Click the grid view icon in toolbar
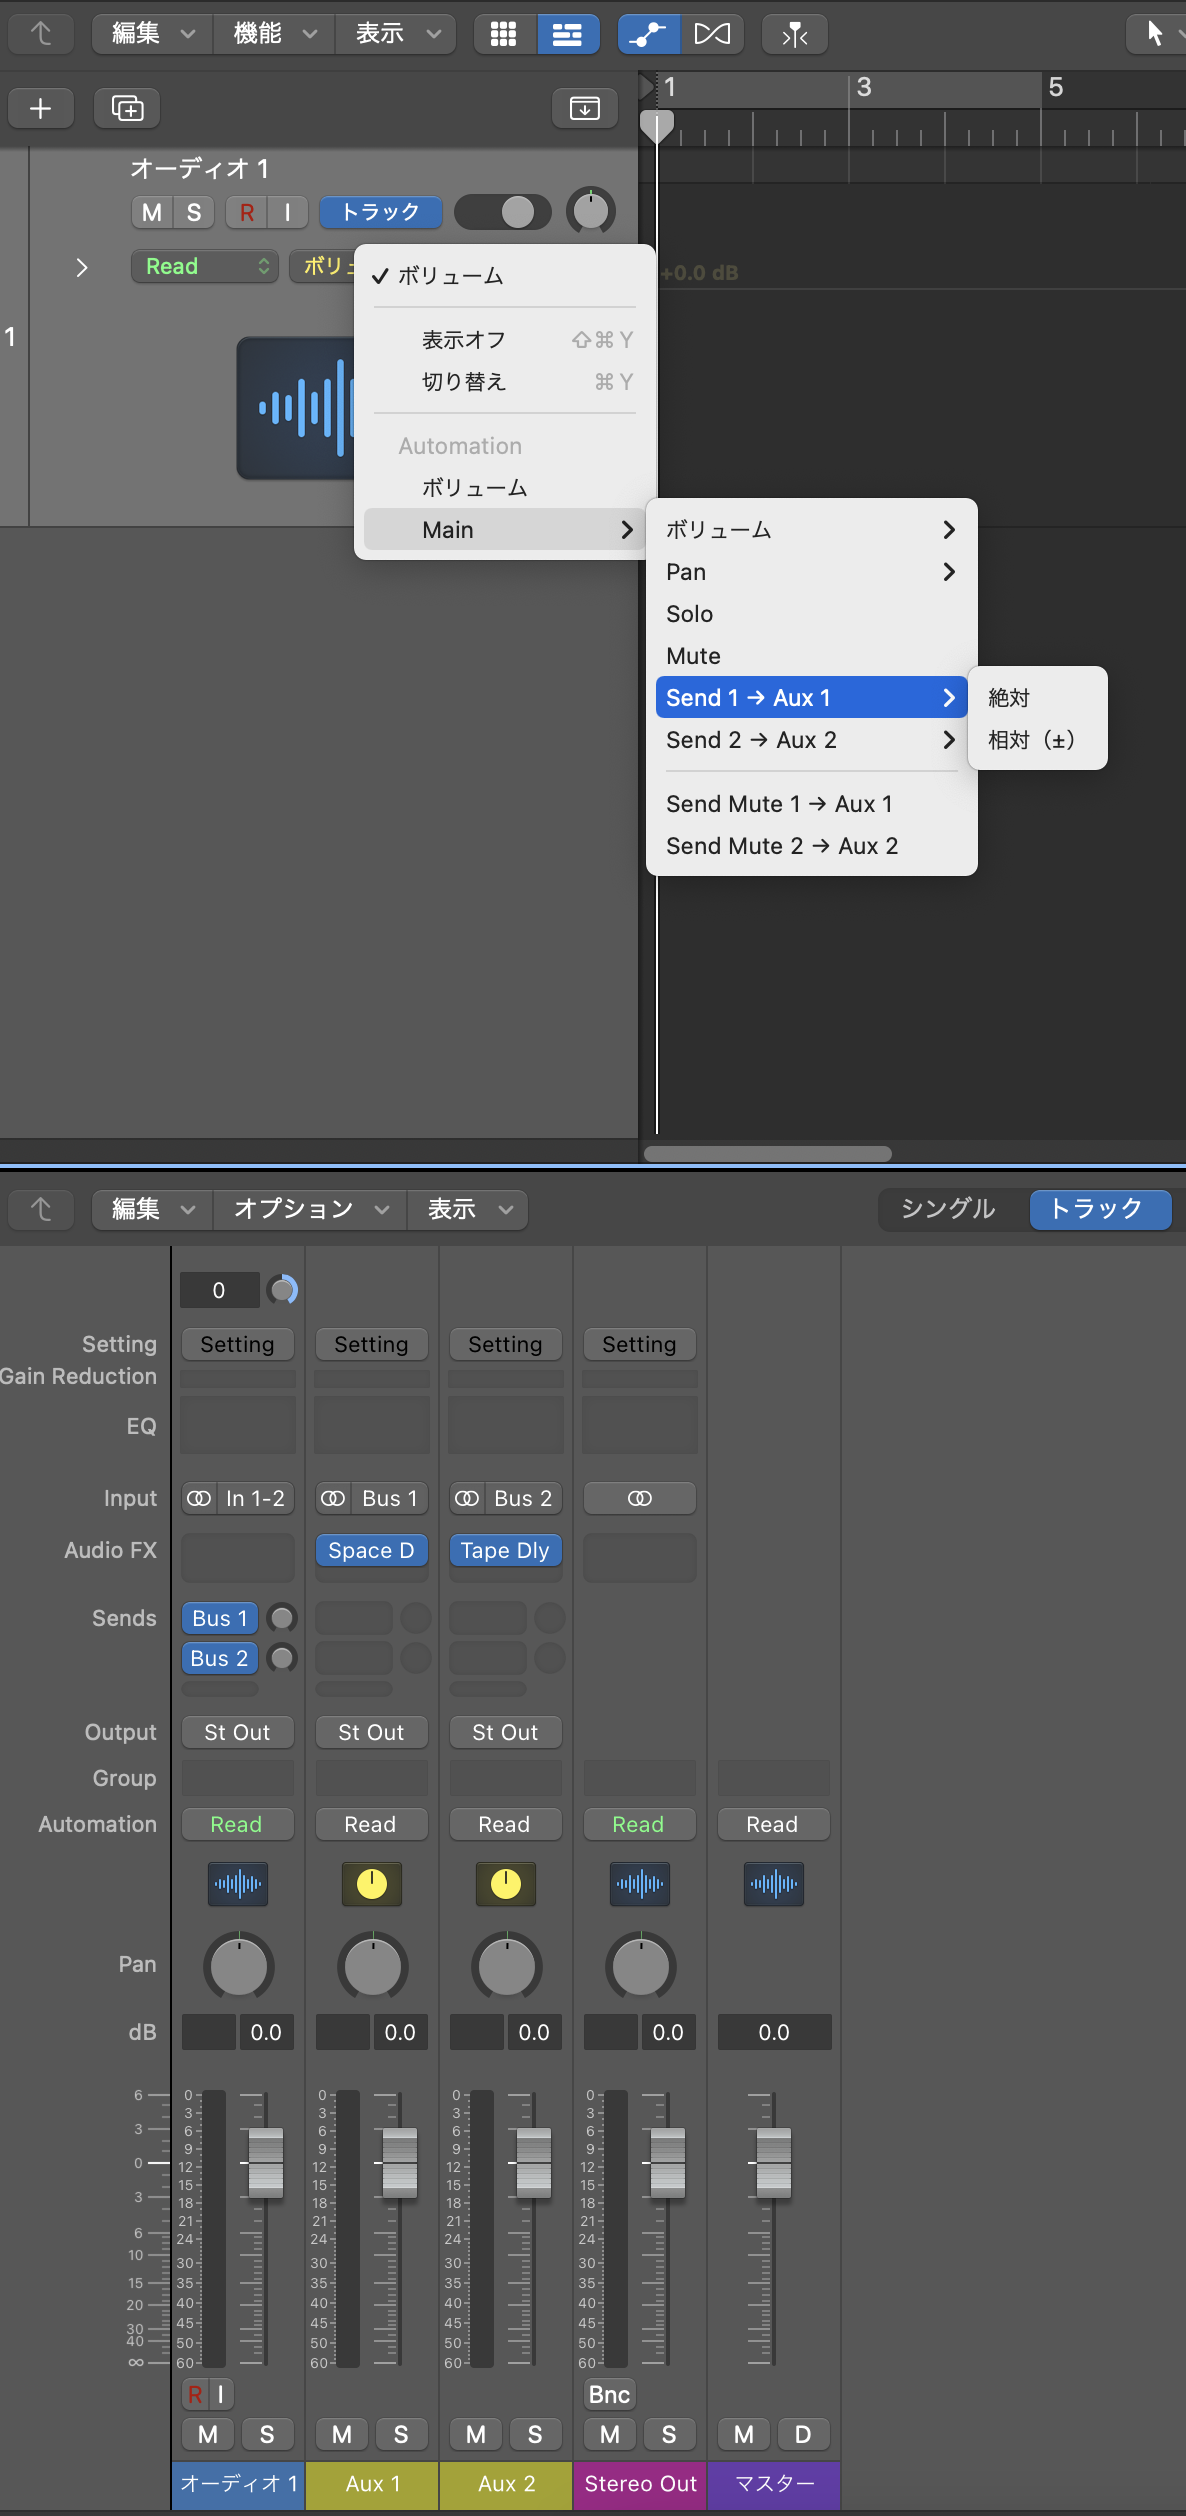 click(x=504, y=34)
